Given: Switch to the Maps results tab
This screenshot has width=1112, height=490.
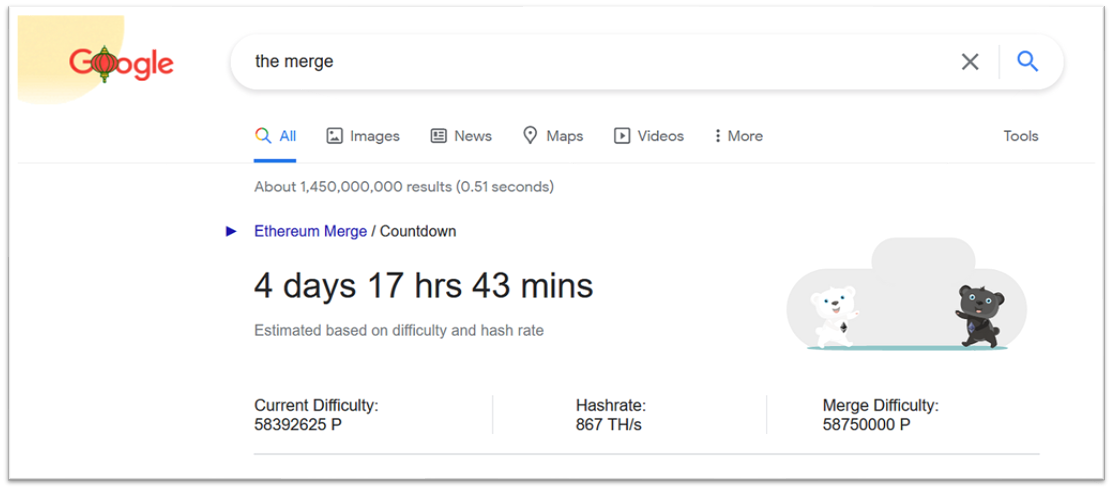Looking at the screenshot, I should 553,135.
